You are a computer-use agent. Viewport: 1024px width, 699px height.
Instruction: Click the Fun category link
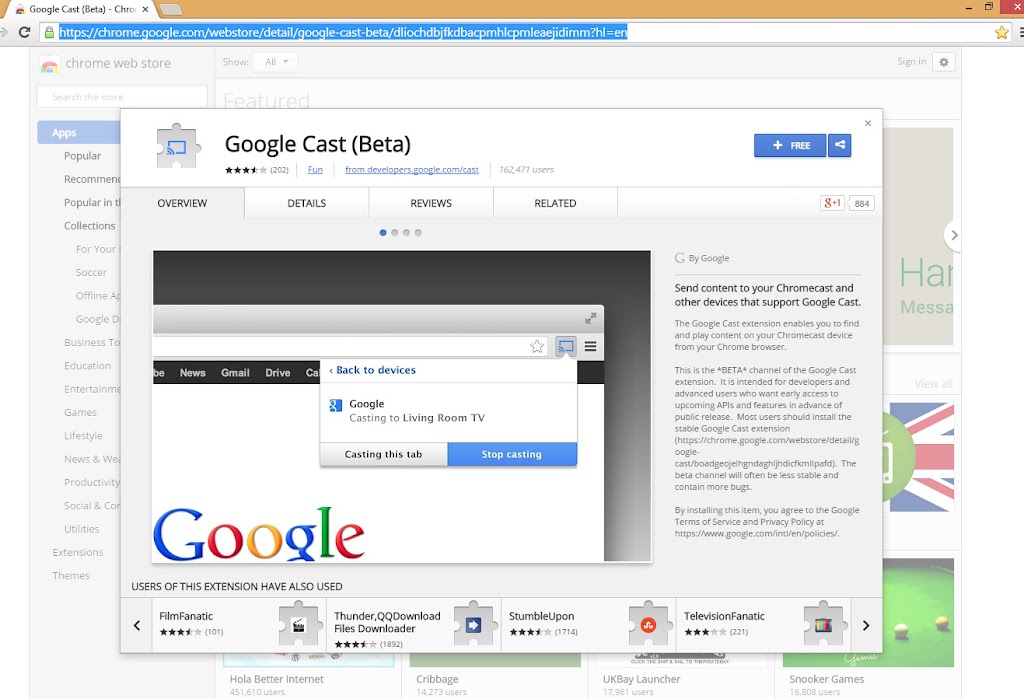315,170
